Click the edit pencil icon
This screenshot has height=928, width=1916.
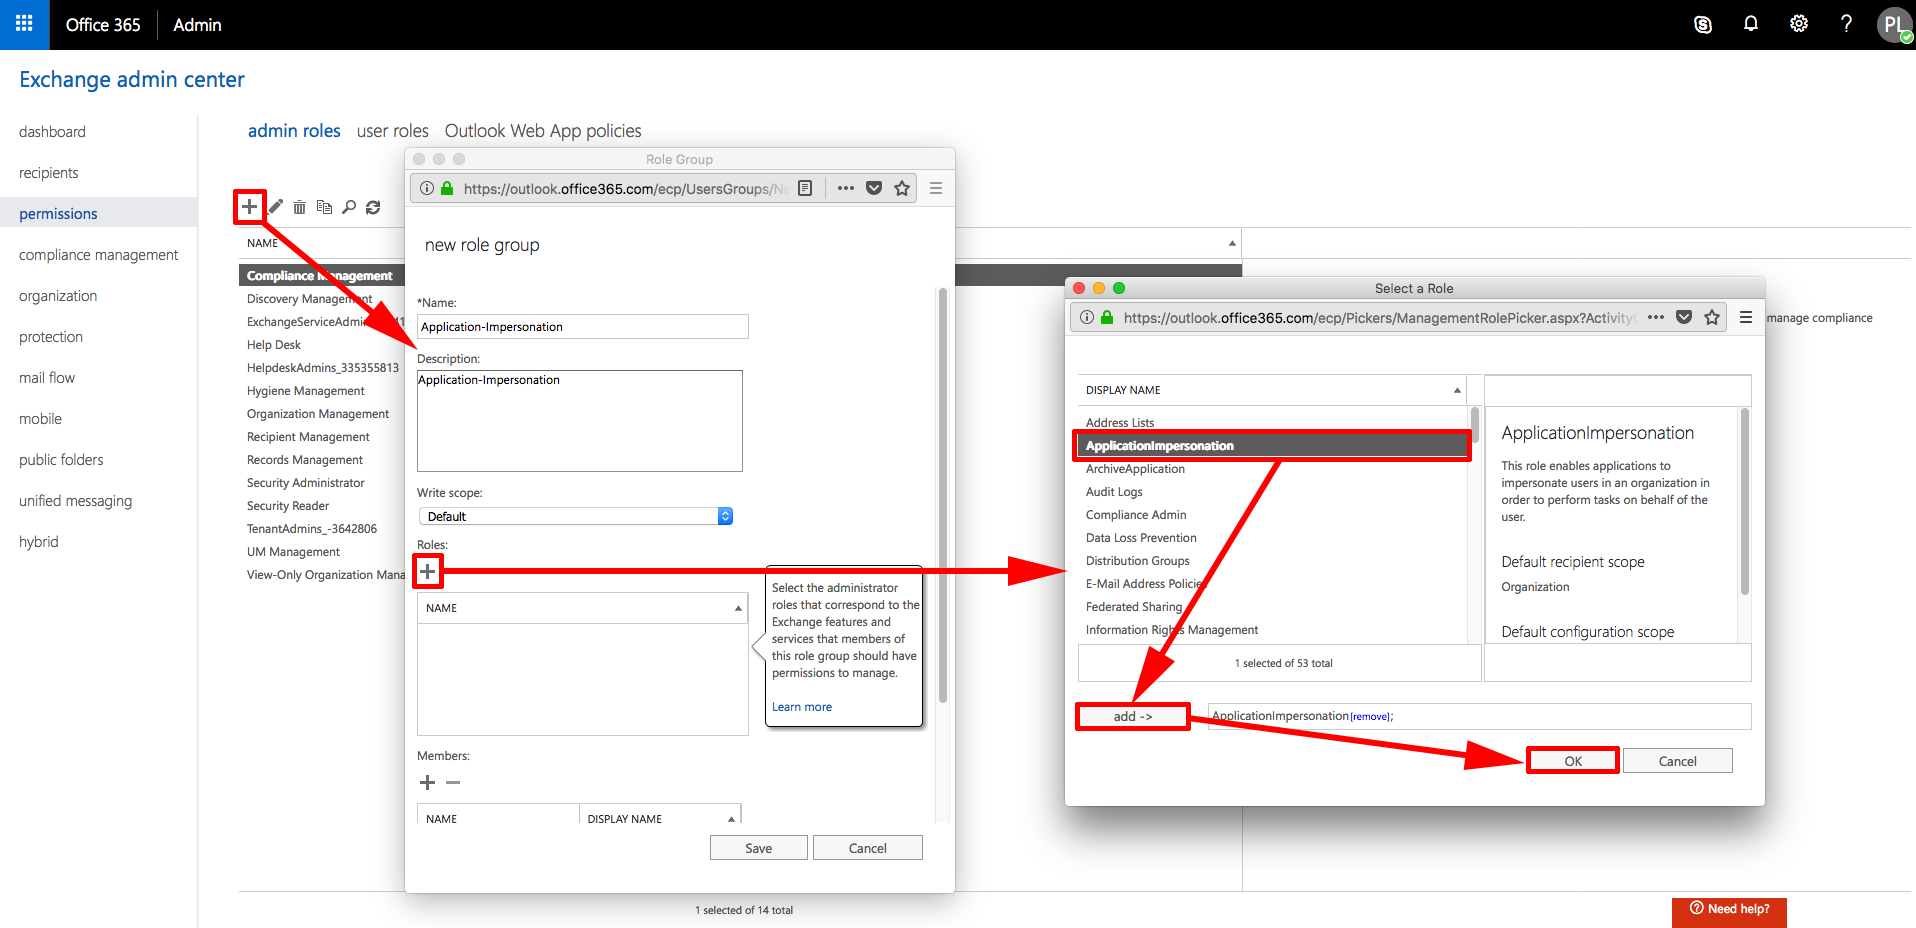click(x=276, y=207)
